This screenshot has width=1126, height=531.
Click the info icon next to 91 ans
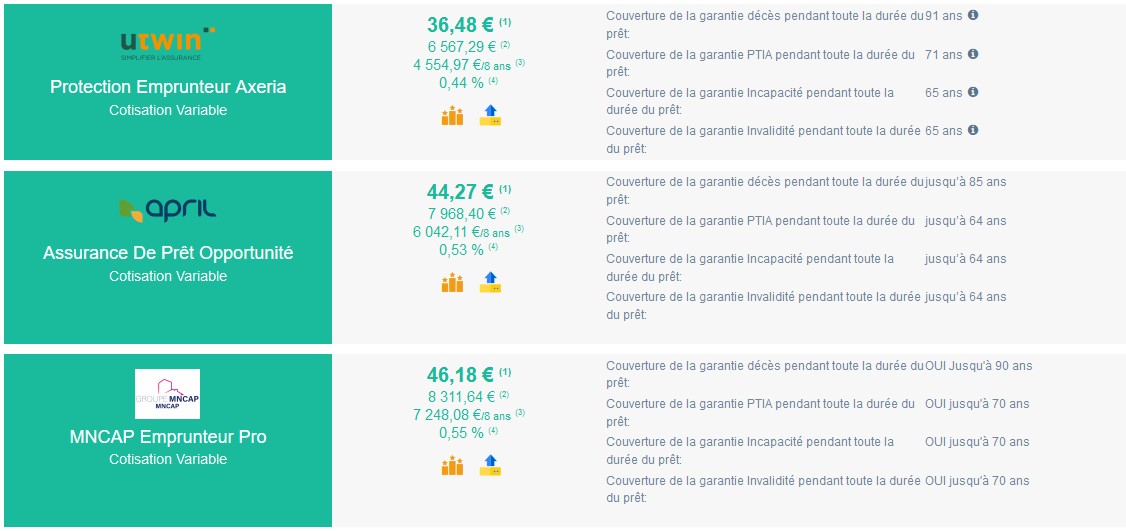tap(973, 14)
